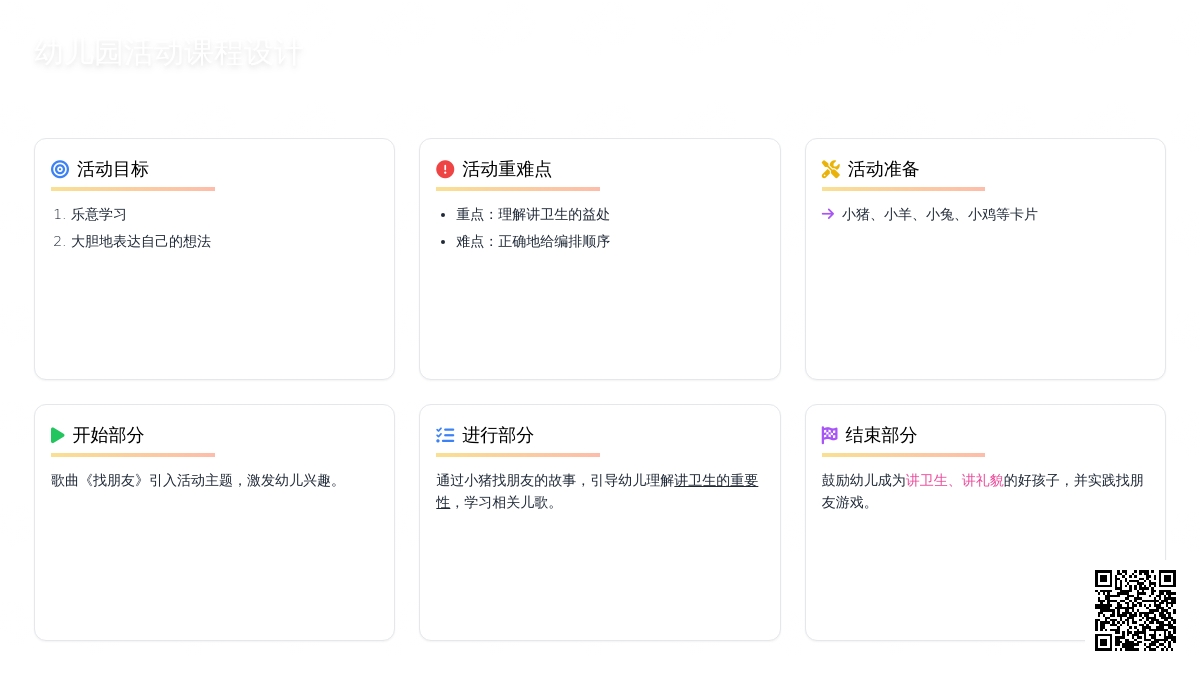Click the heading 活动目标
The image size is (1200, 675).
click(113, 169)
